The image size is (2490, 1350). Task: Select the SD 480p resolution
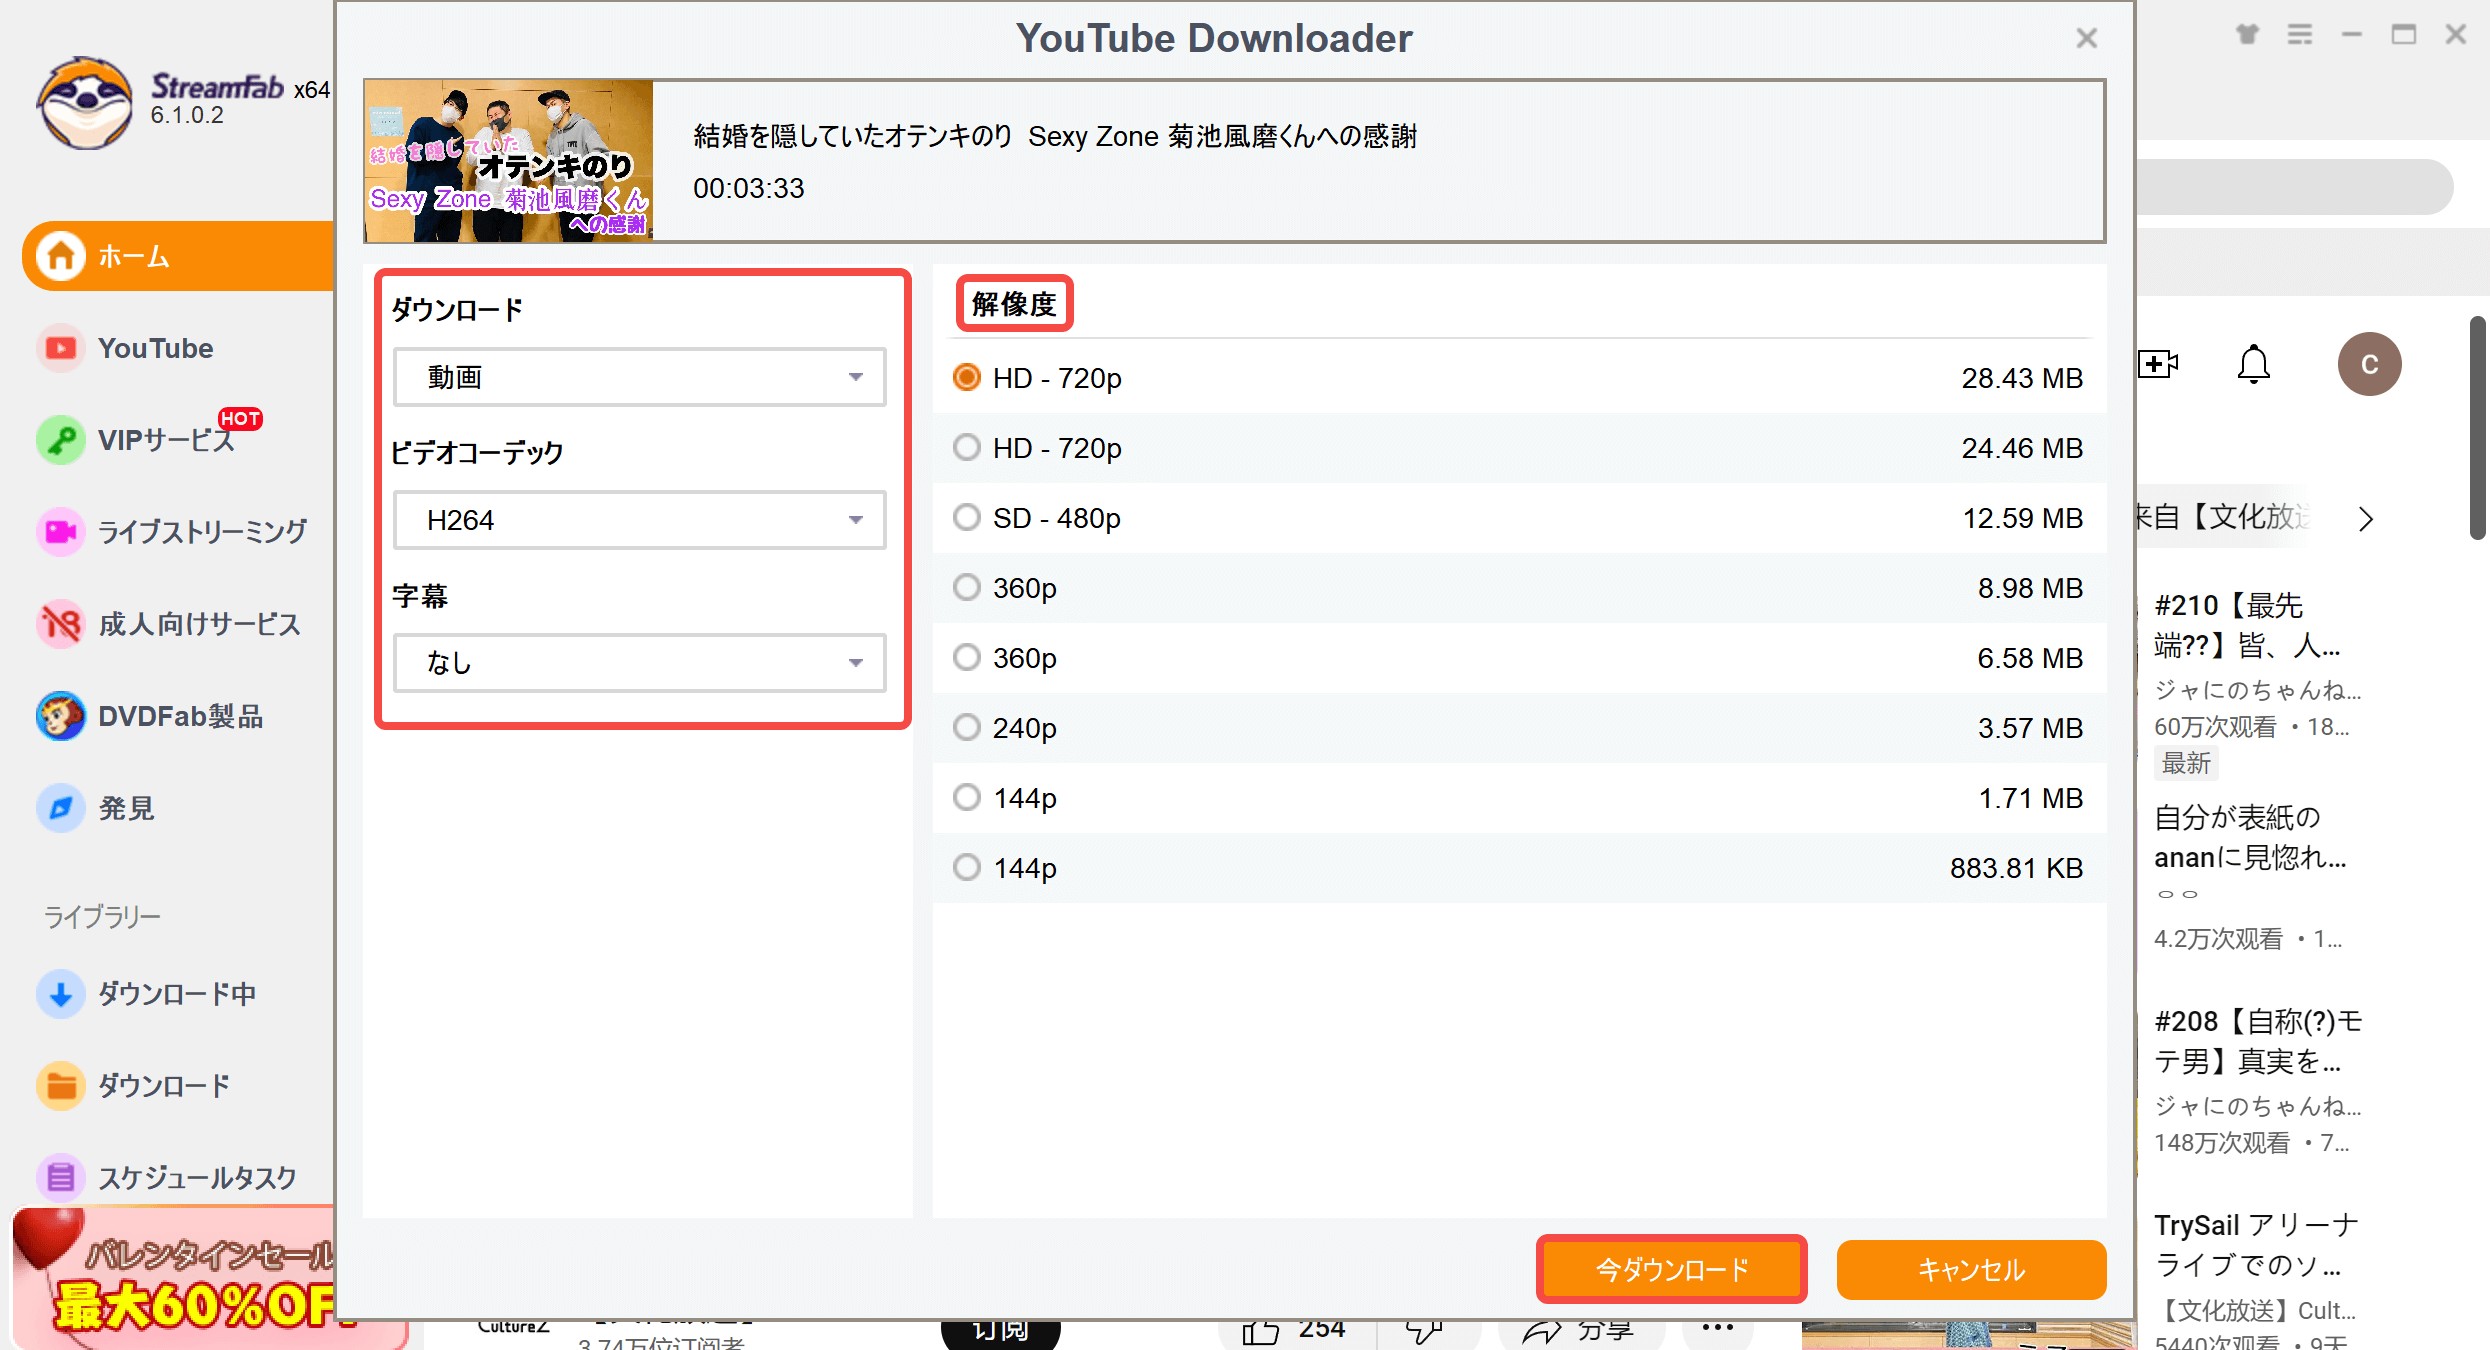pyautogui.click(x=1519, y=518)
